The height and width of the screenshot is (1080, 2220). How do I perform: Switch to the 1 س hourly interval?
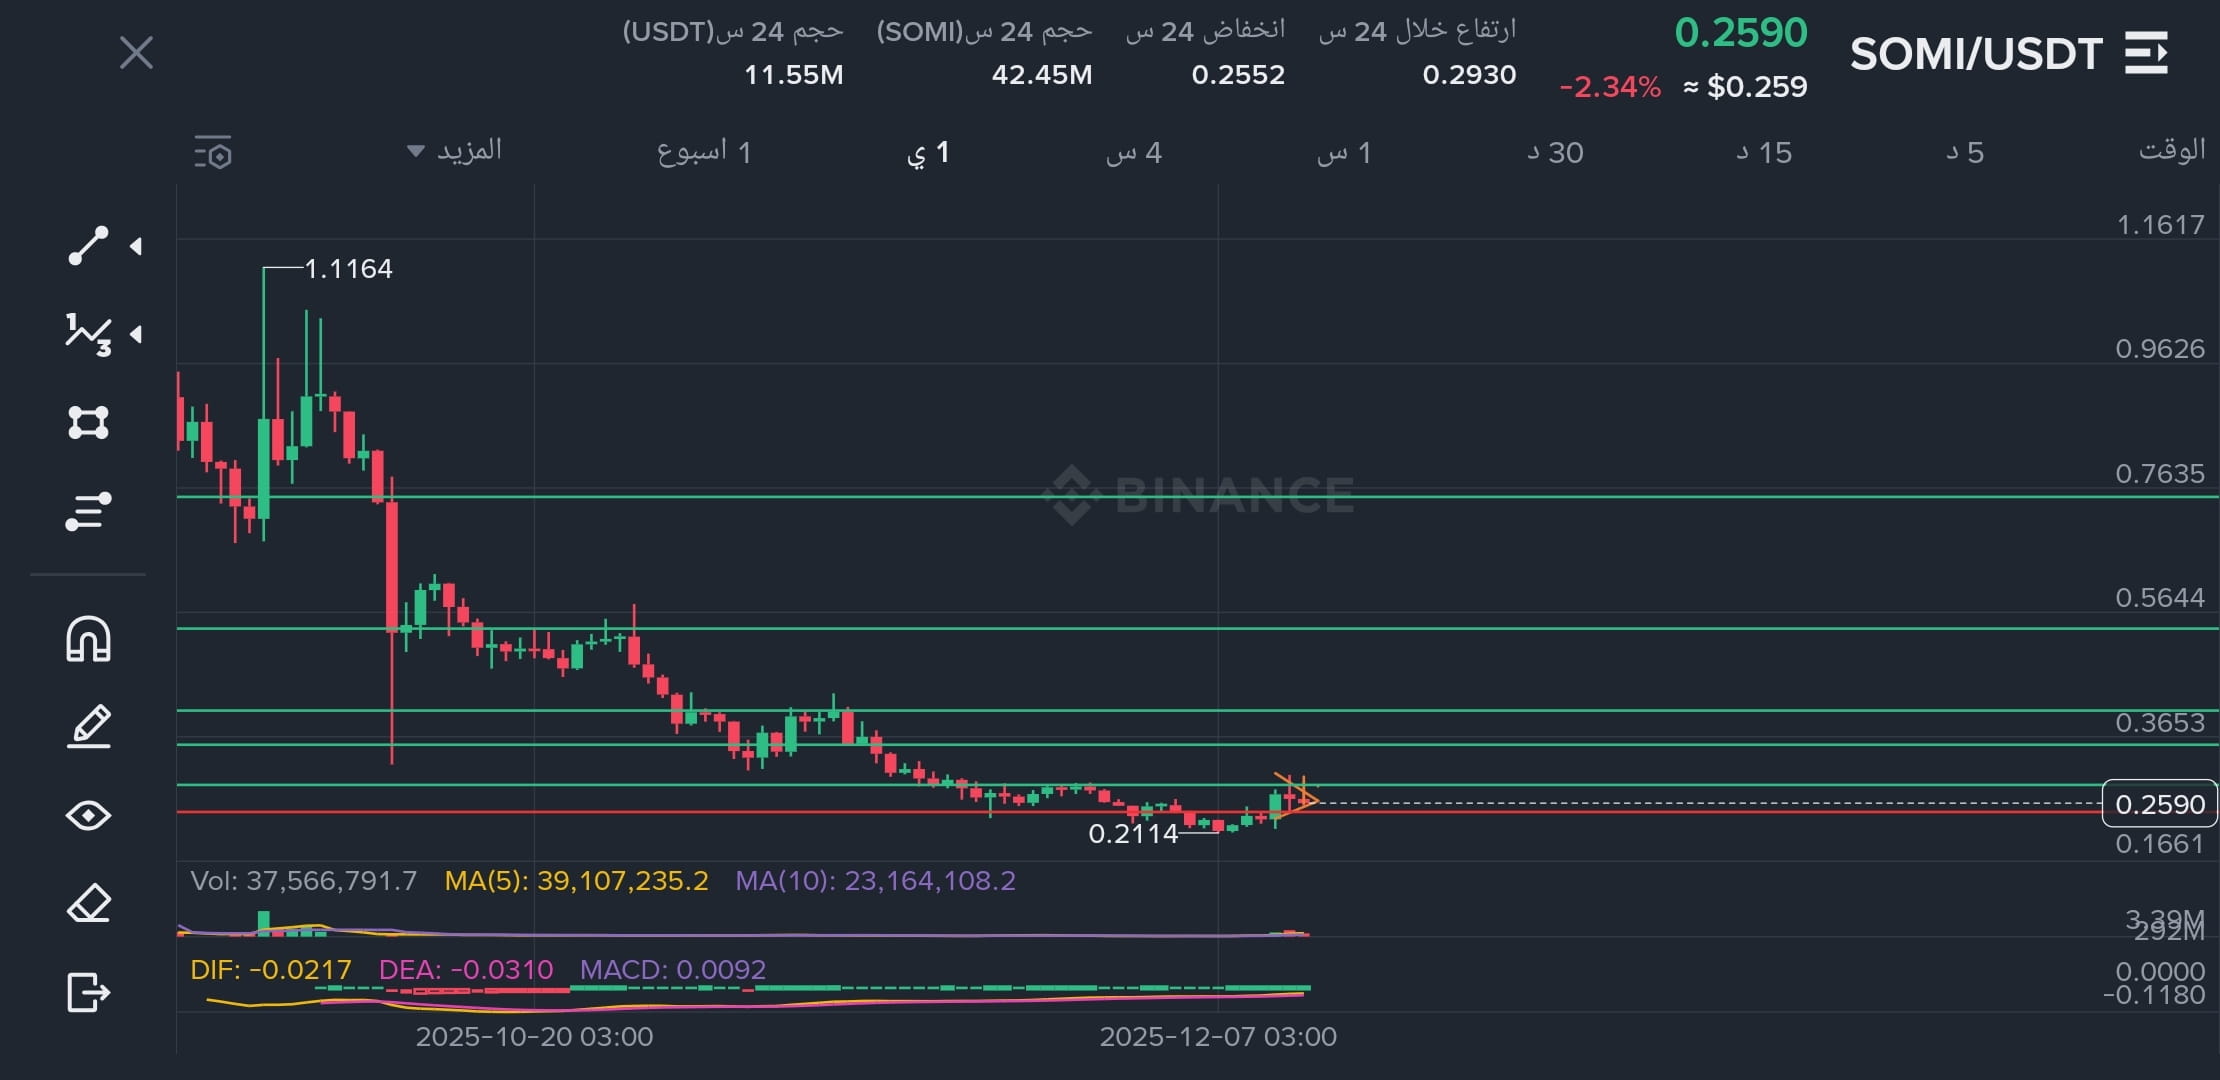pos(1344,153)
